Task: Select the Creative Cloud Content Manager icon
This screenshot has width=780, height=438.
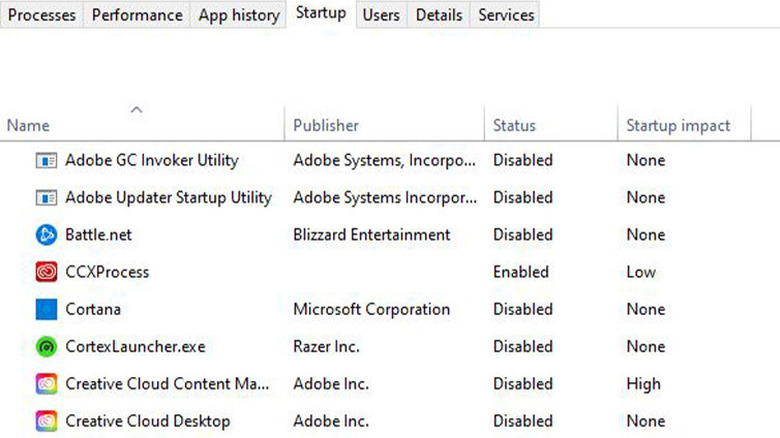Action: pyautogui.click(x=46, y=384)
